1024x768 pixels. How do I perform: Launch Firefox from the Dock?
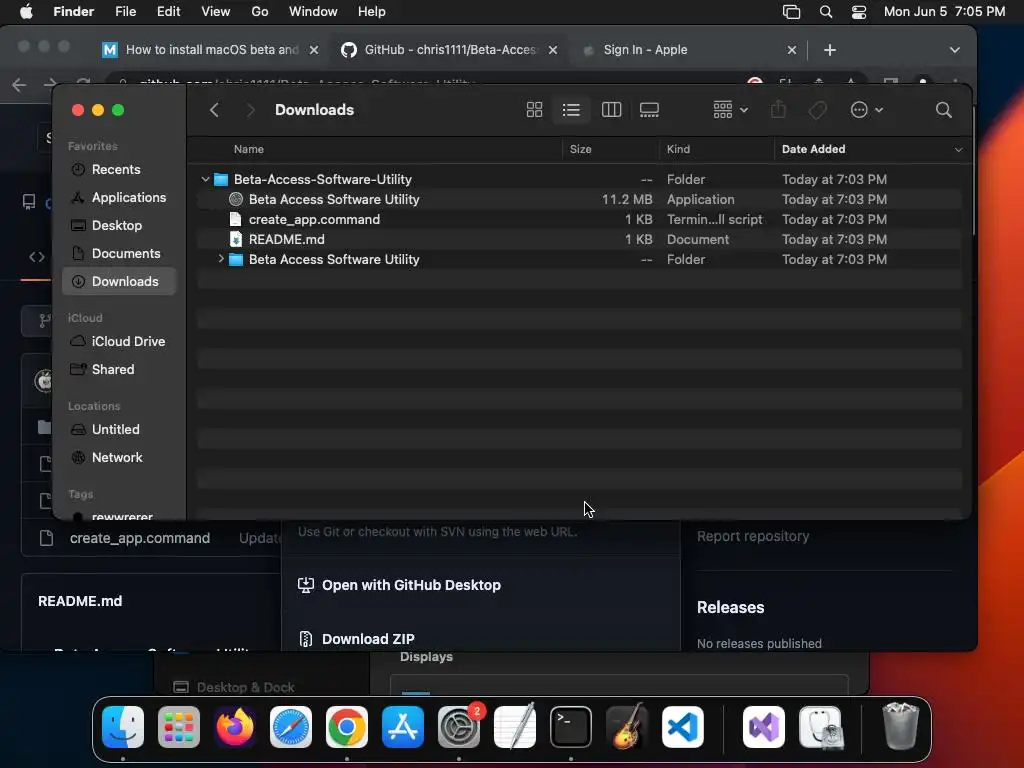tap(235, 727)
